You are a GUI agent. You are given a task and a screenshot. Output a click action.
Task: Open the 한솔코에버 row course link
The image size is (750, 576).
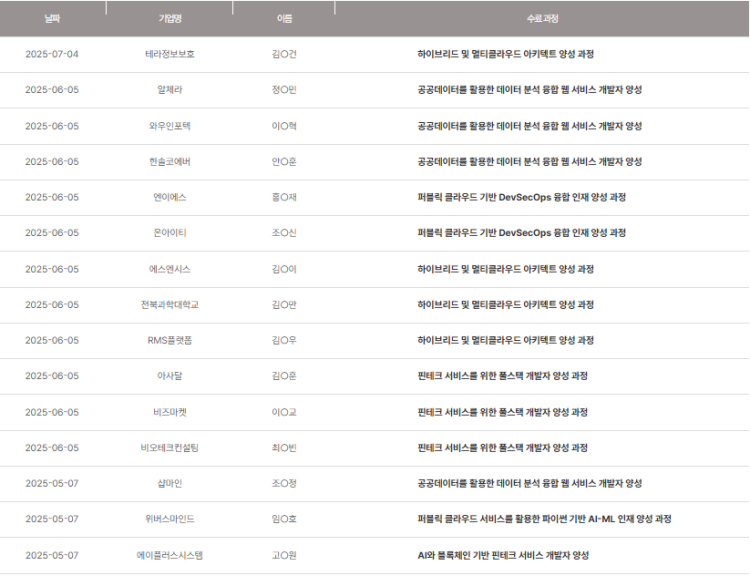[x=529, y=162]
